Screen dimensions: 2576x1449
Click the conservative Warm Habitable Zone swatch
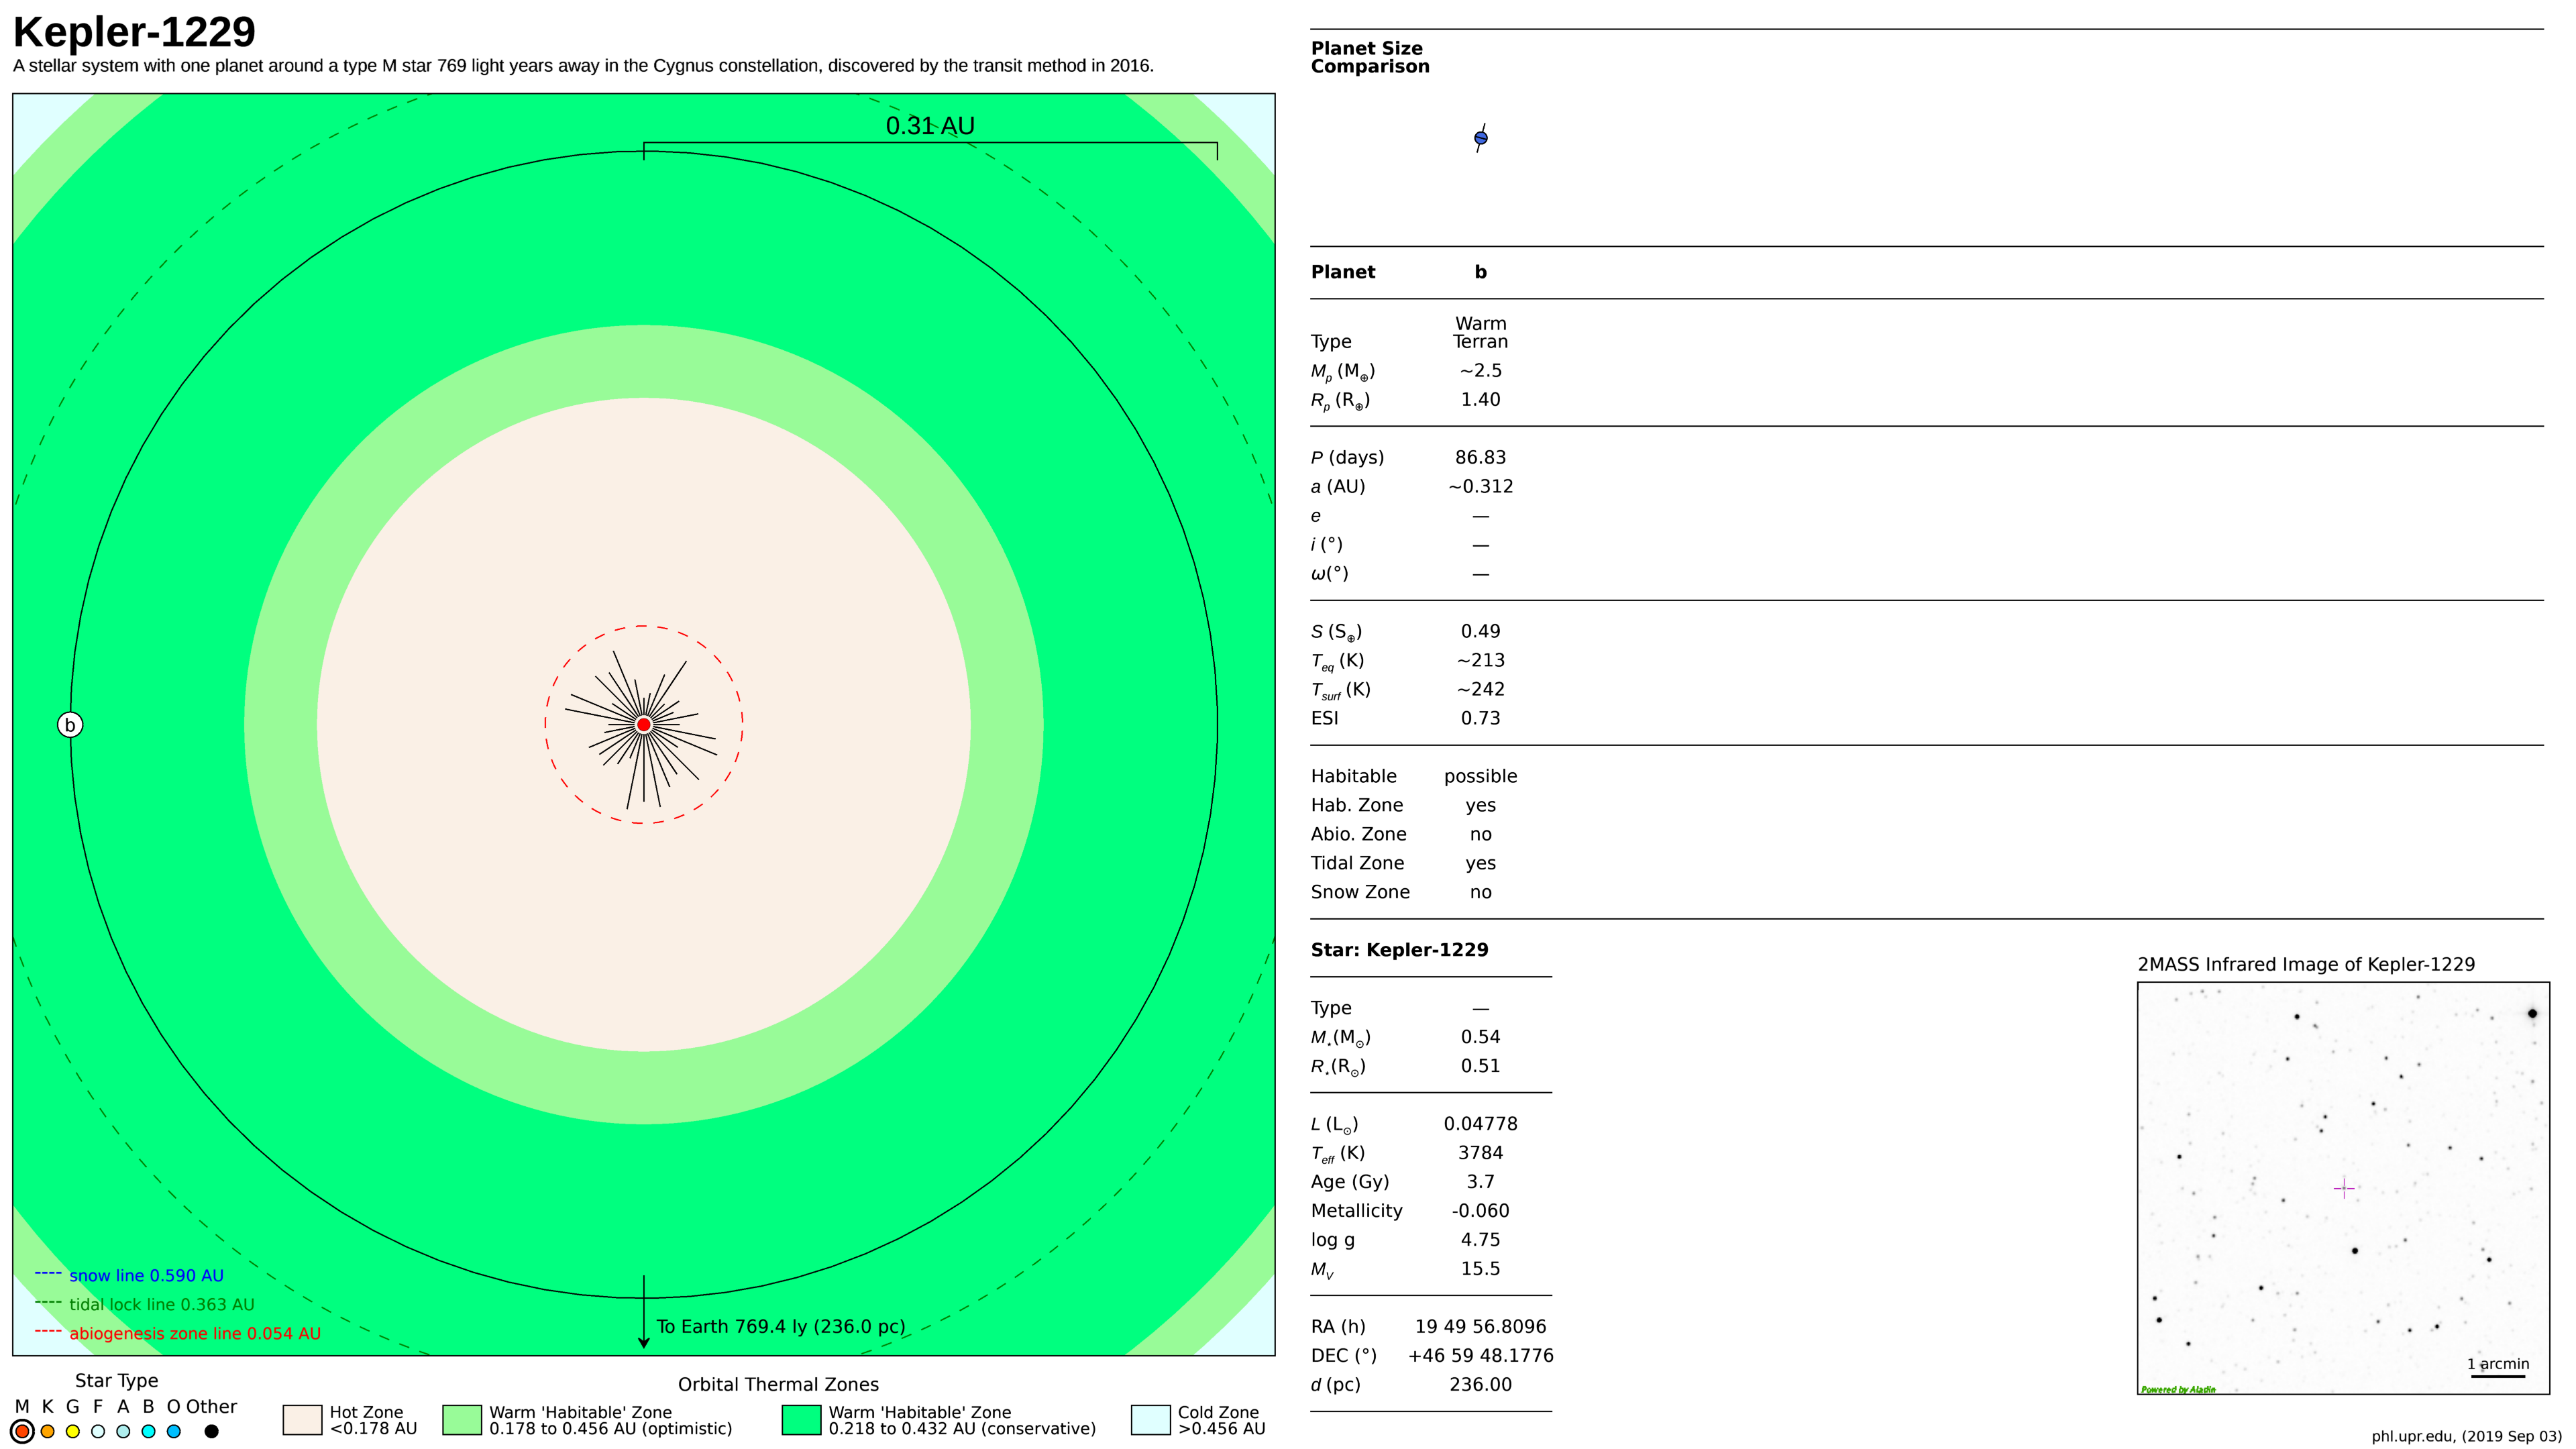pyautogui.click(x=801, y=1420)
